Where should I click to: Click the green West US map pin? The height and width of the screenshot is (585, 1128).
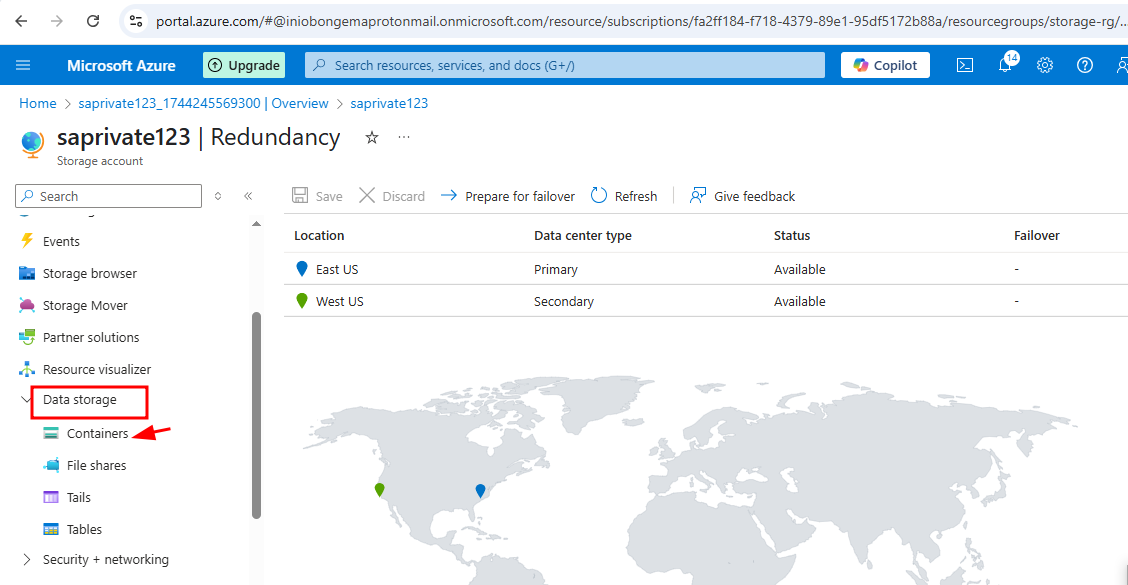(379, 489)
